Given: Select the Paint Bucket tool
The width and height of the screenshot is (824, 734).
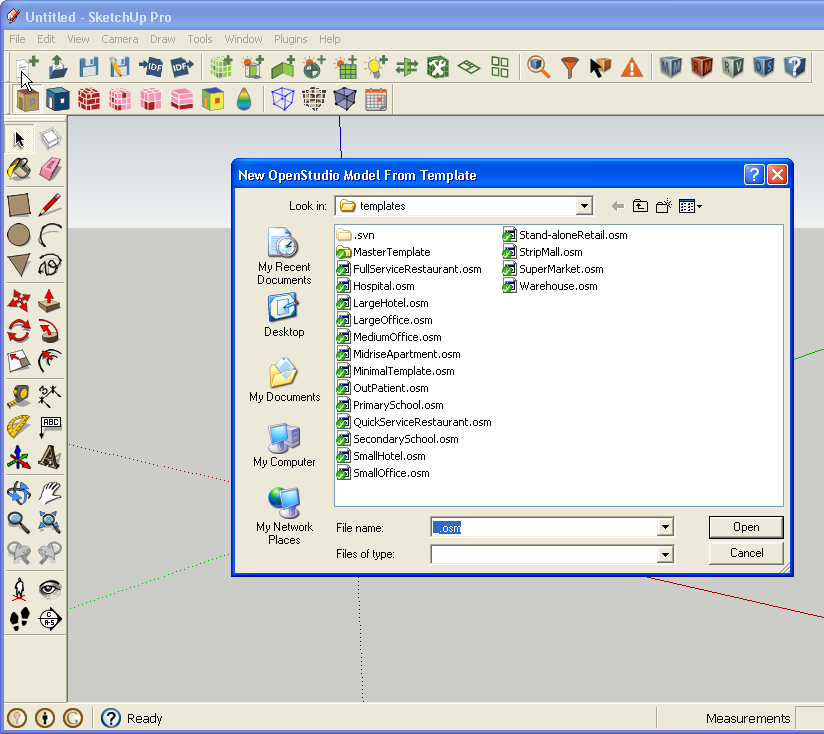Looking at the screenshot, I should pyautogui.click(x=19, y=169).
